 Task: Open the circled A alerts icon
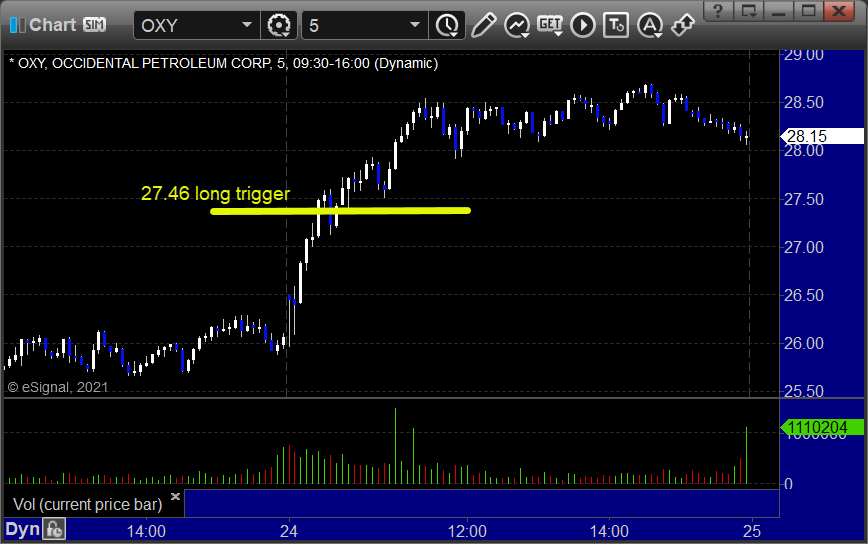pyautogui.click(x=650, y=25)
